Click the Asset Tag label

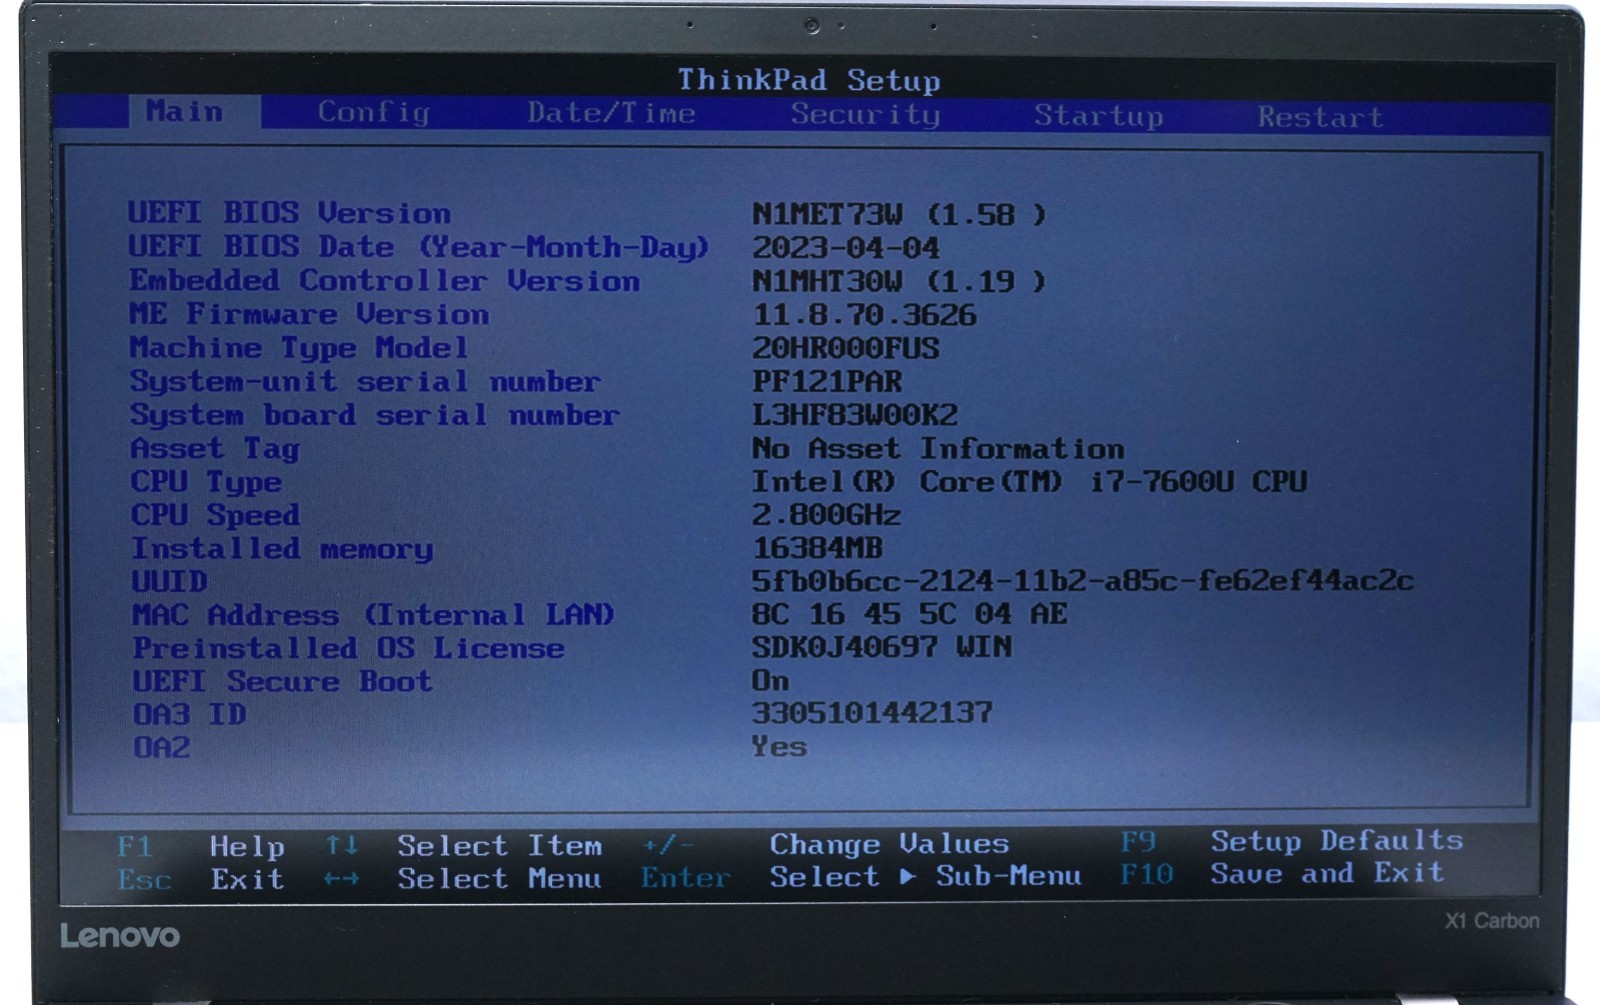215,448
